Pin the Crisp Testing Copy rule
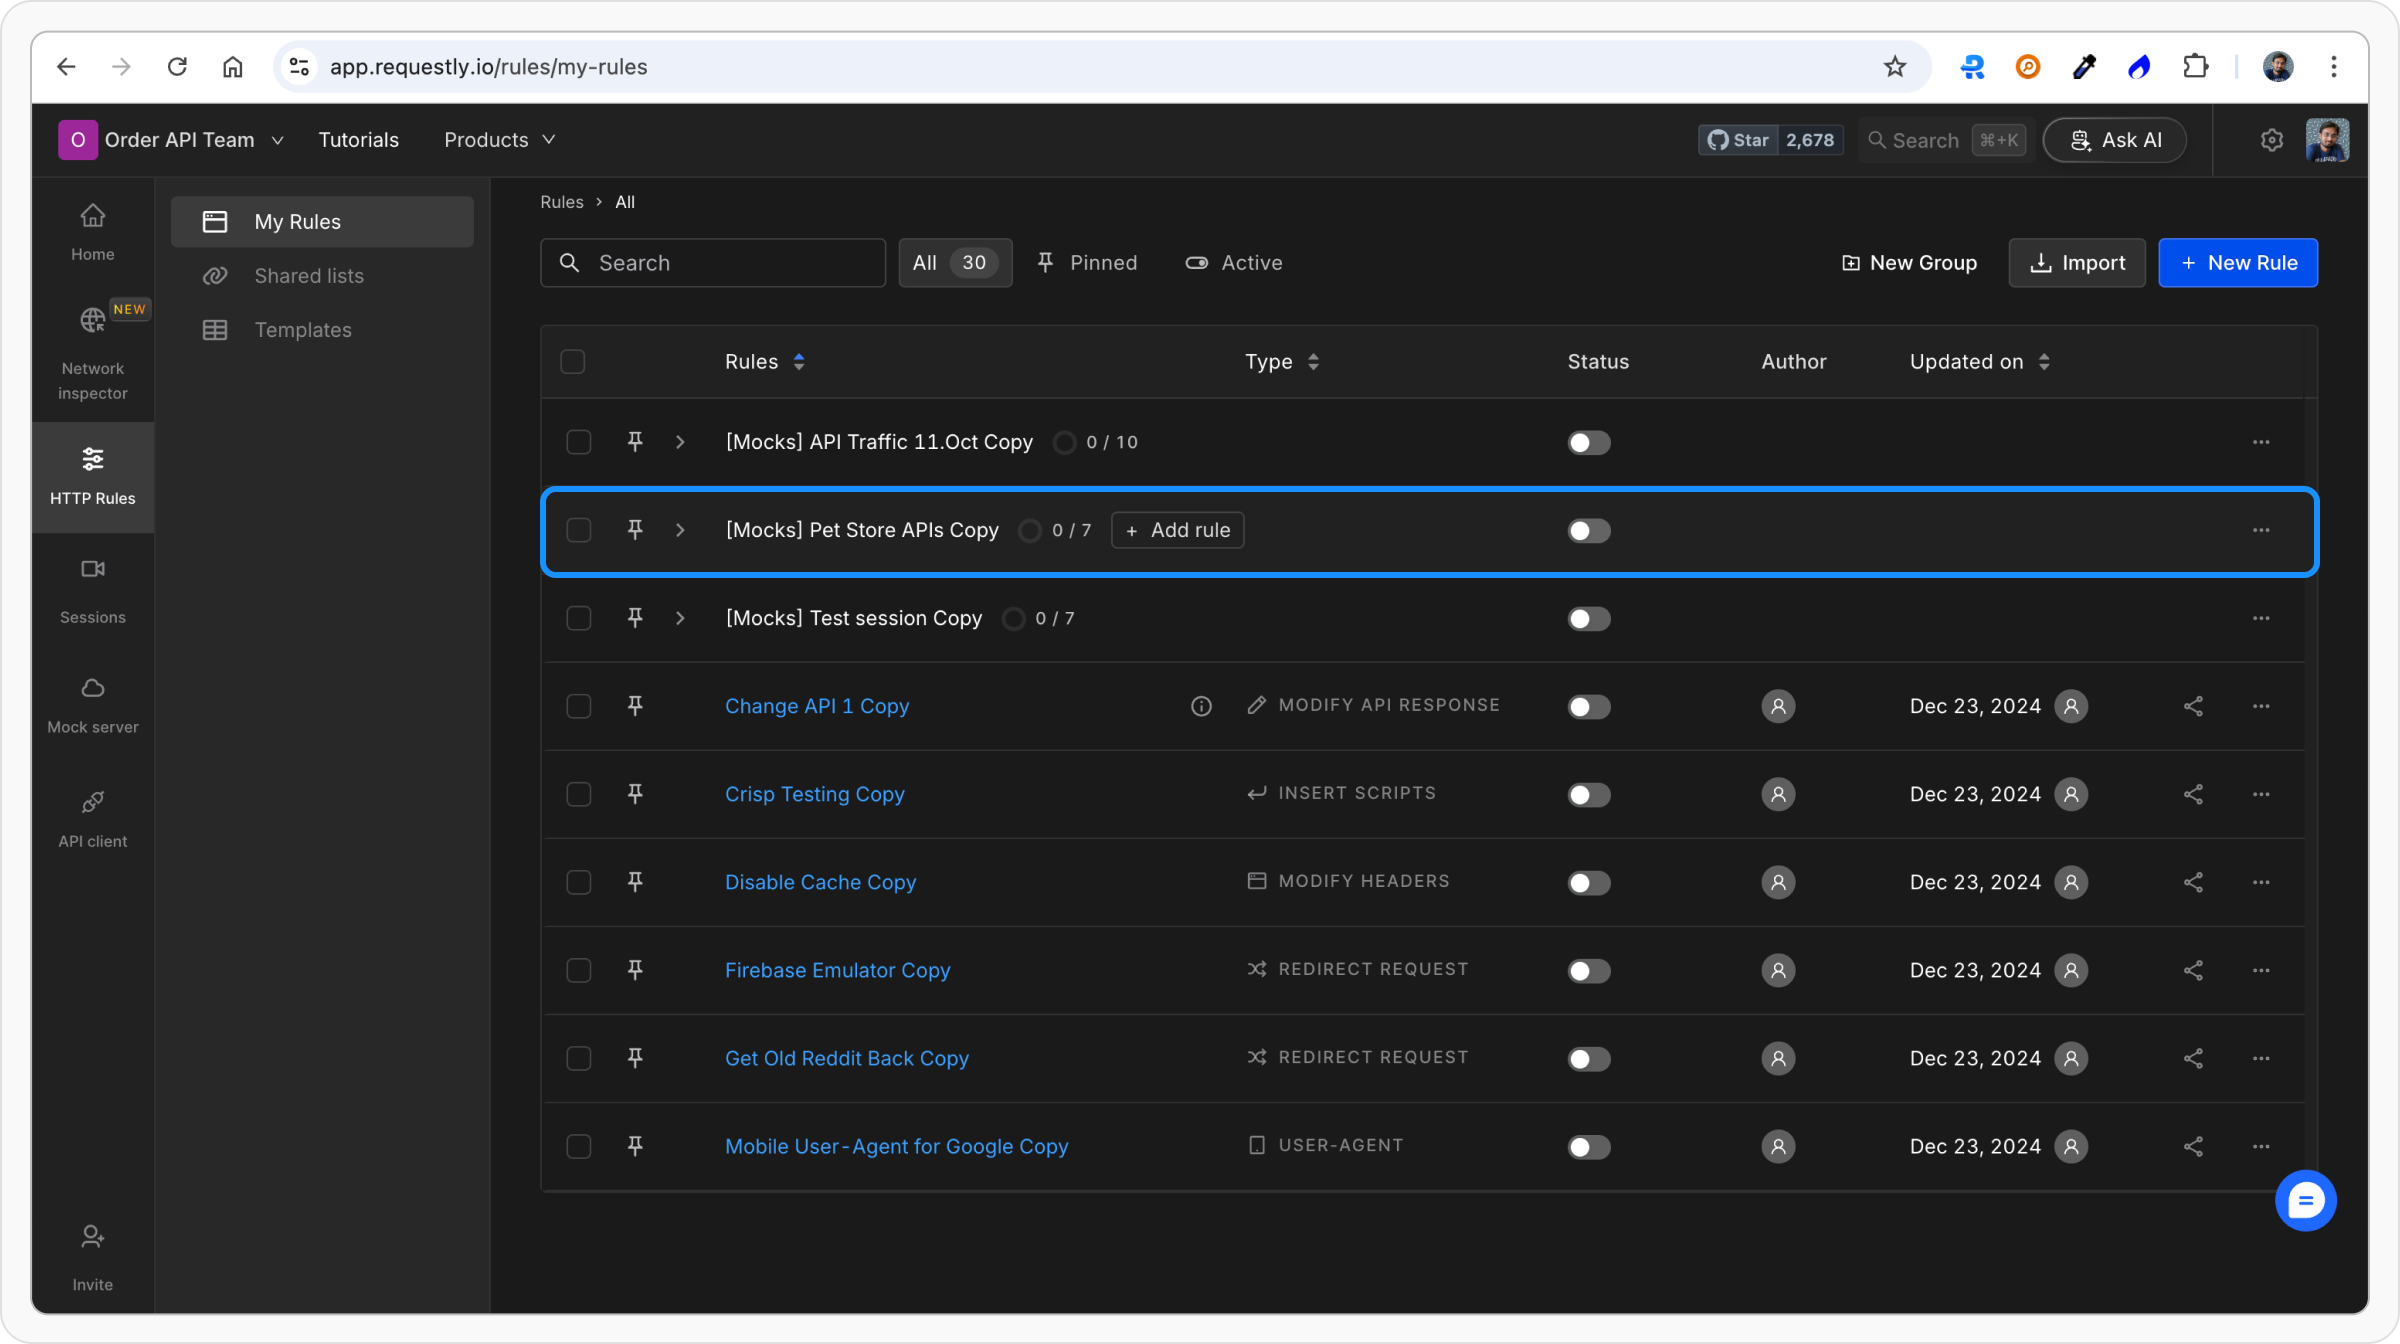 pos(635,794)
